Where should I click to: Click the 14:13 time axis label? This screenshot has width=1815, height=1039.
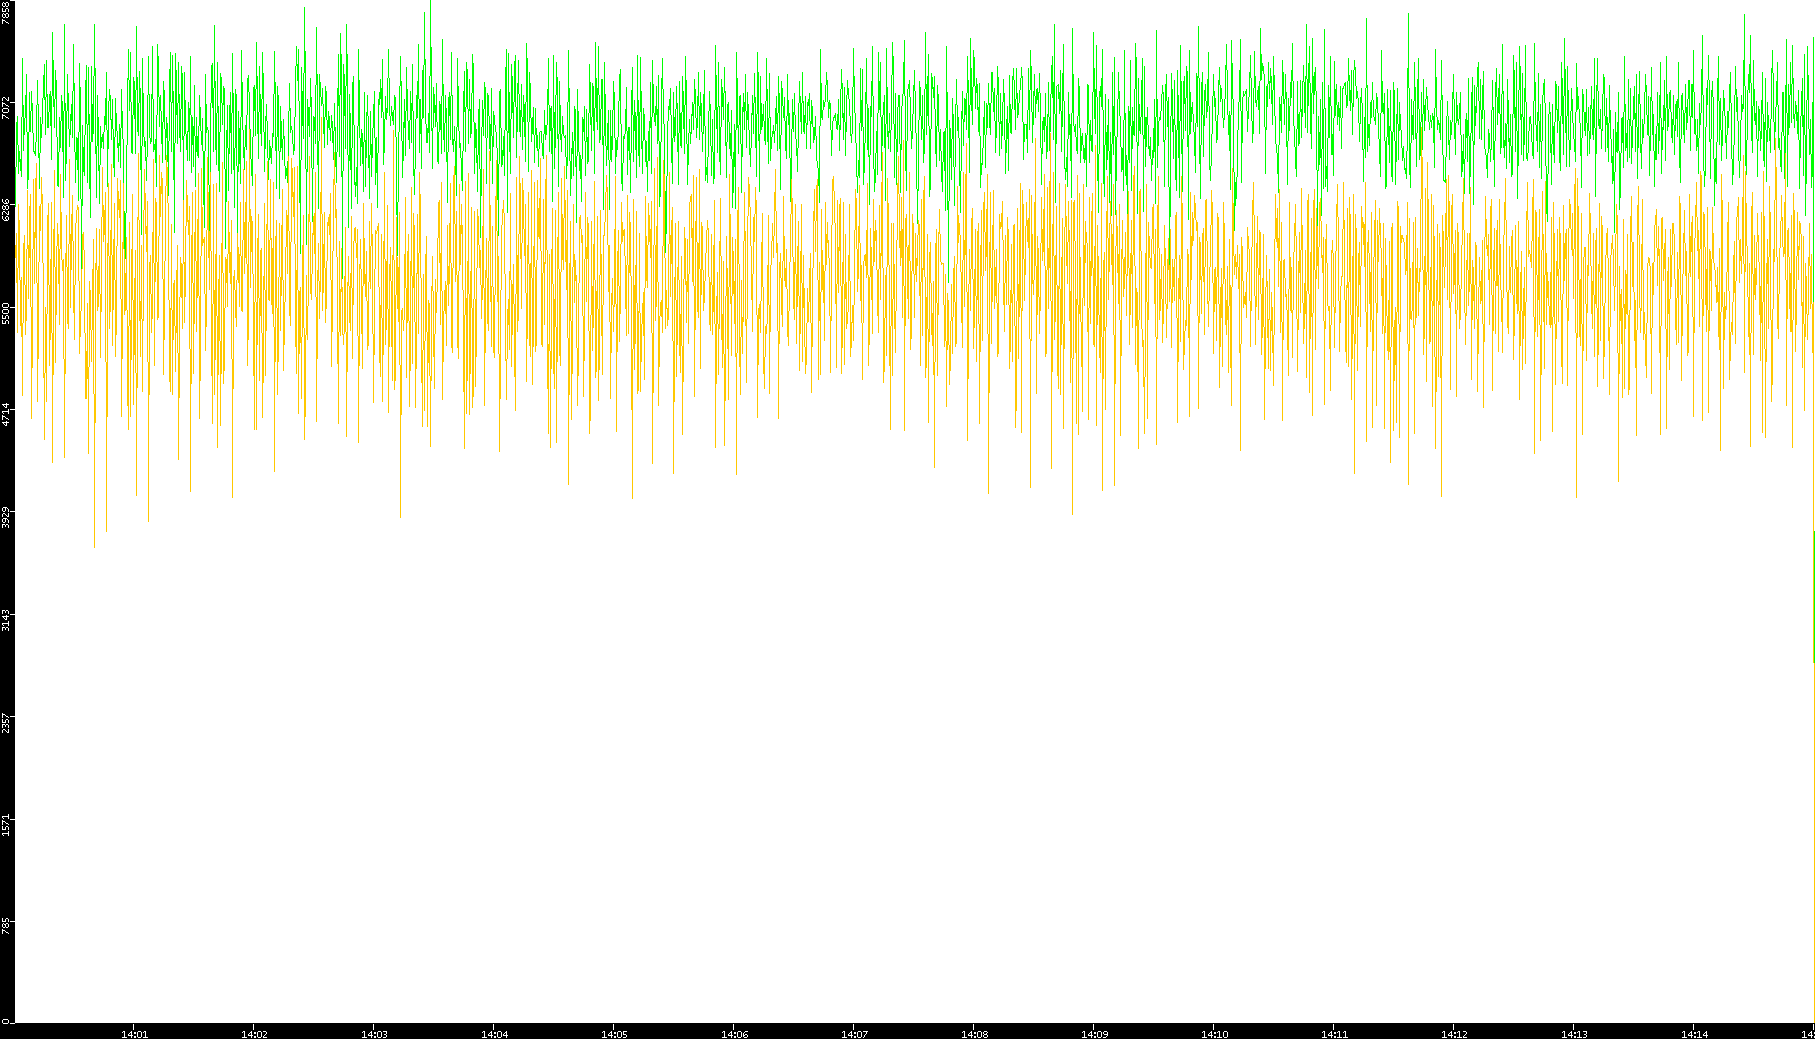pos(1574,1034)
